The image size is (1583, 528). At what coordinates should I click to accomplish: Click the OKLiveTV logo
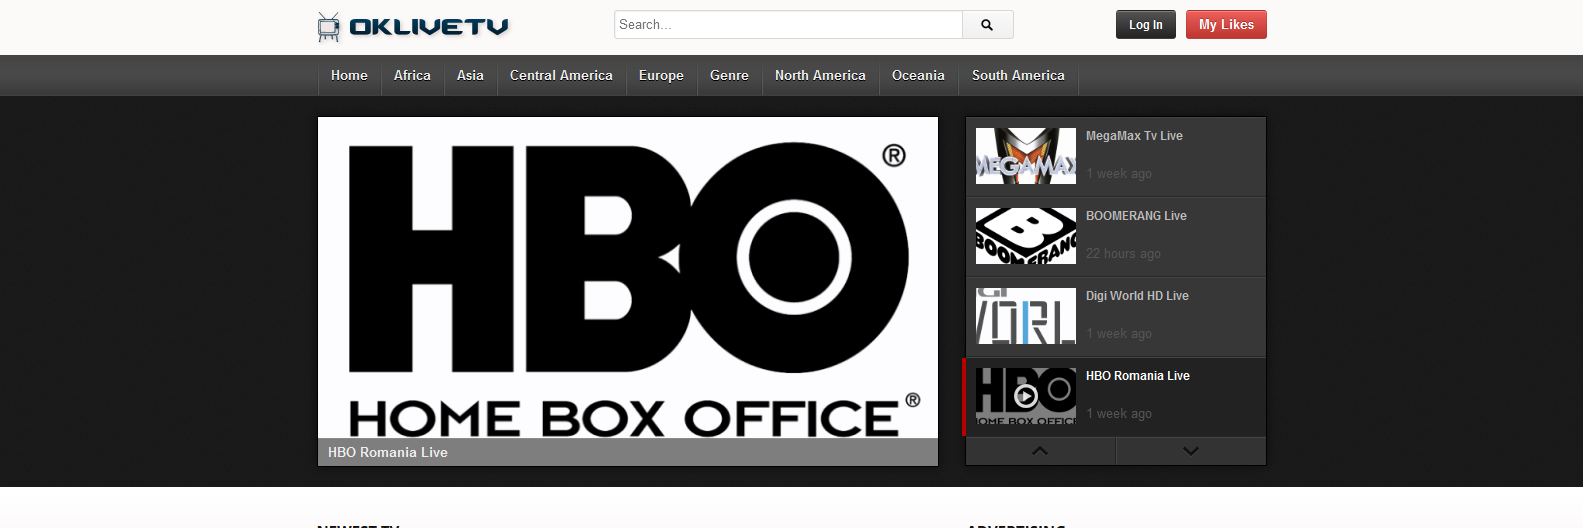[x=413, y=26]
